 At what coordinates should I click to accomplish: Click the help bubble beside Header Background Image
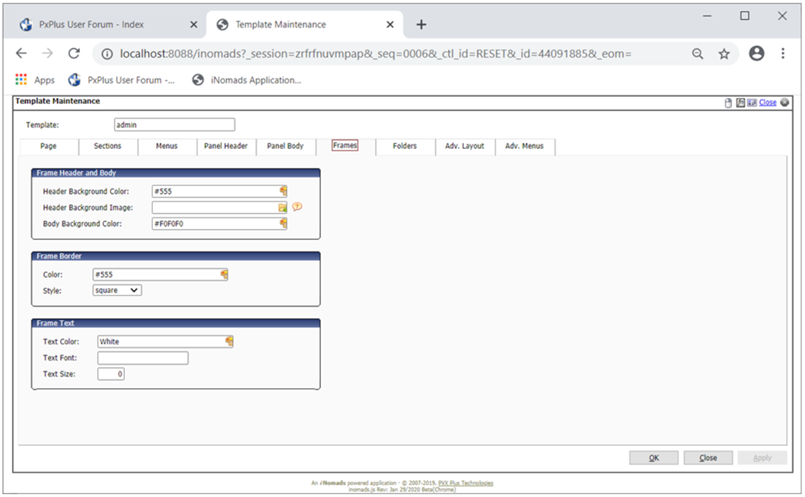[297, 207]
